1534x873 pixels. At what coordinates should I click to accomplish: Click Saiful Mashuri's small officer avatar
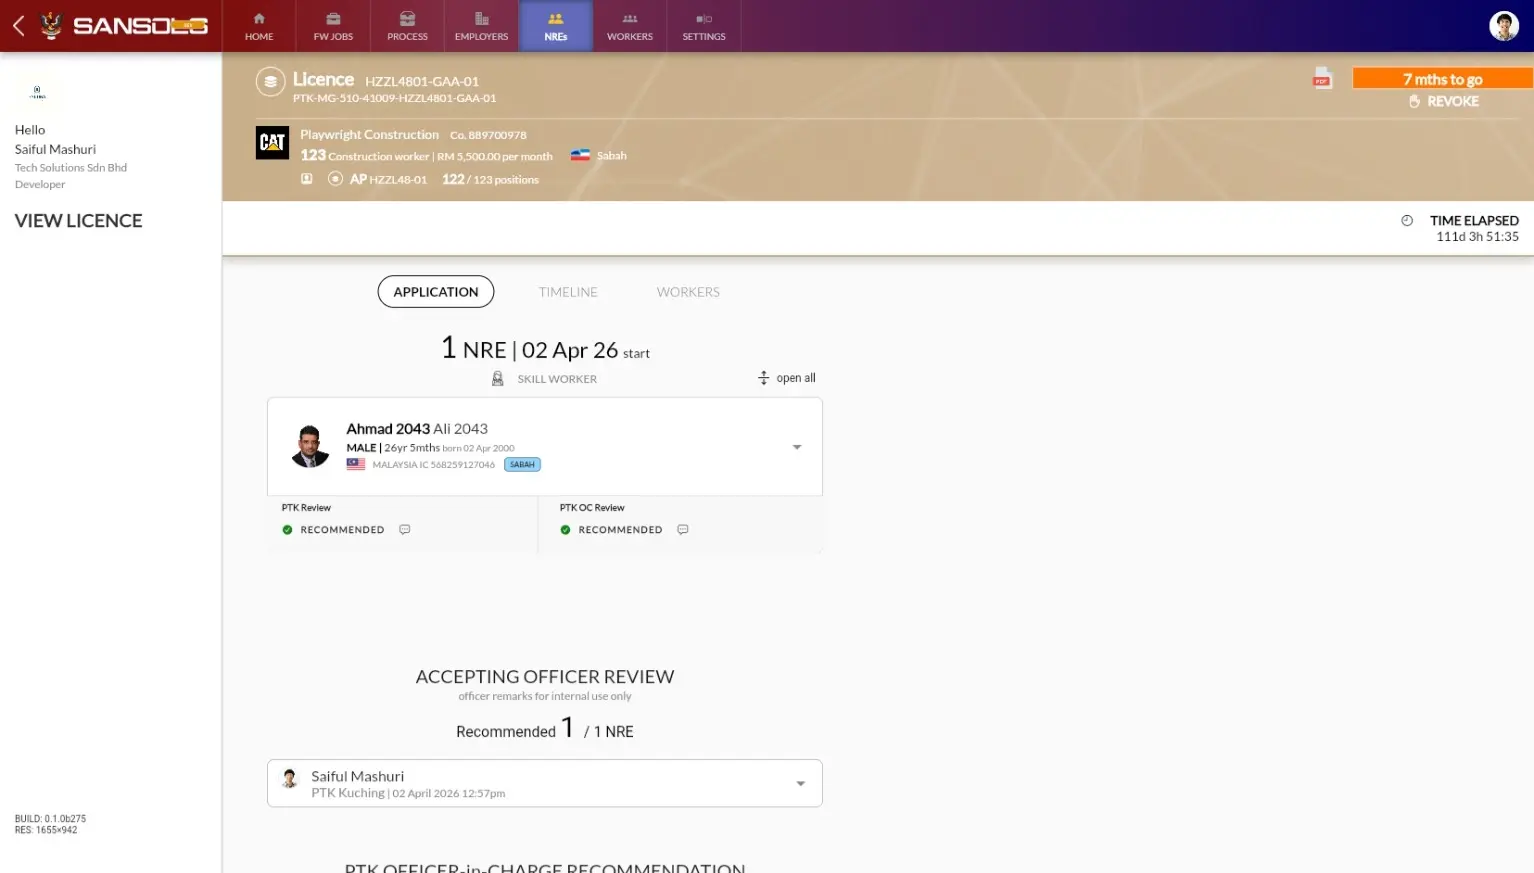pyautogui.click(x=290, y=779)
